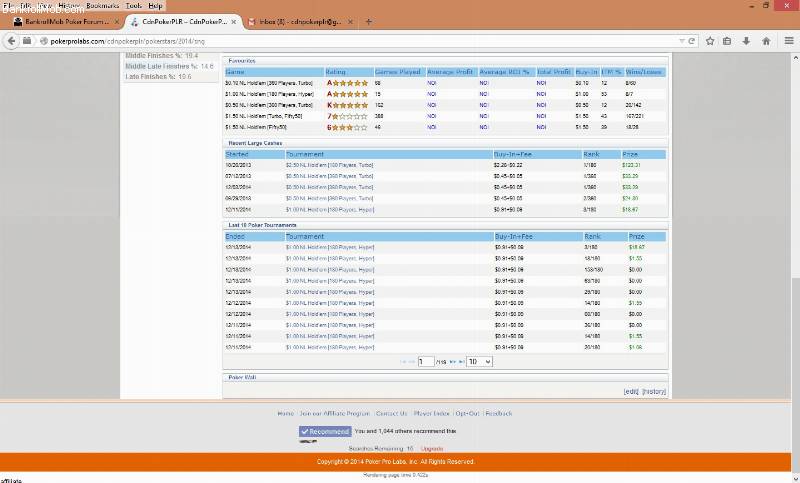Click Total Profit NOI in Fifty50 Turbo row

click(x=541, y=116)
